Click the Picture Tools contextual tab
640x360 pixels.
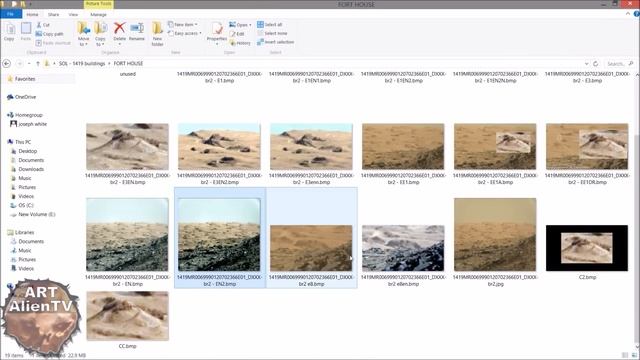coord(99,4)
